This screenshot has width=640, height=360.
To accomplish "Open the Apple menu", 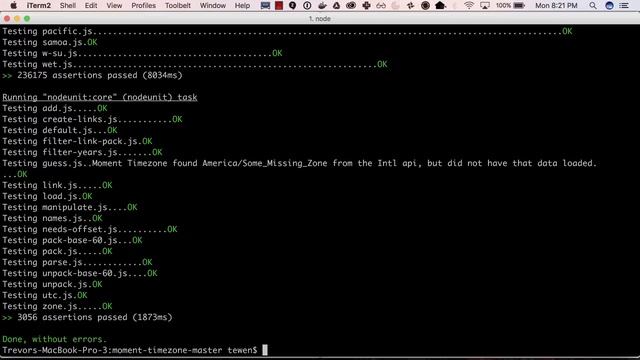I will 13,5.
